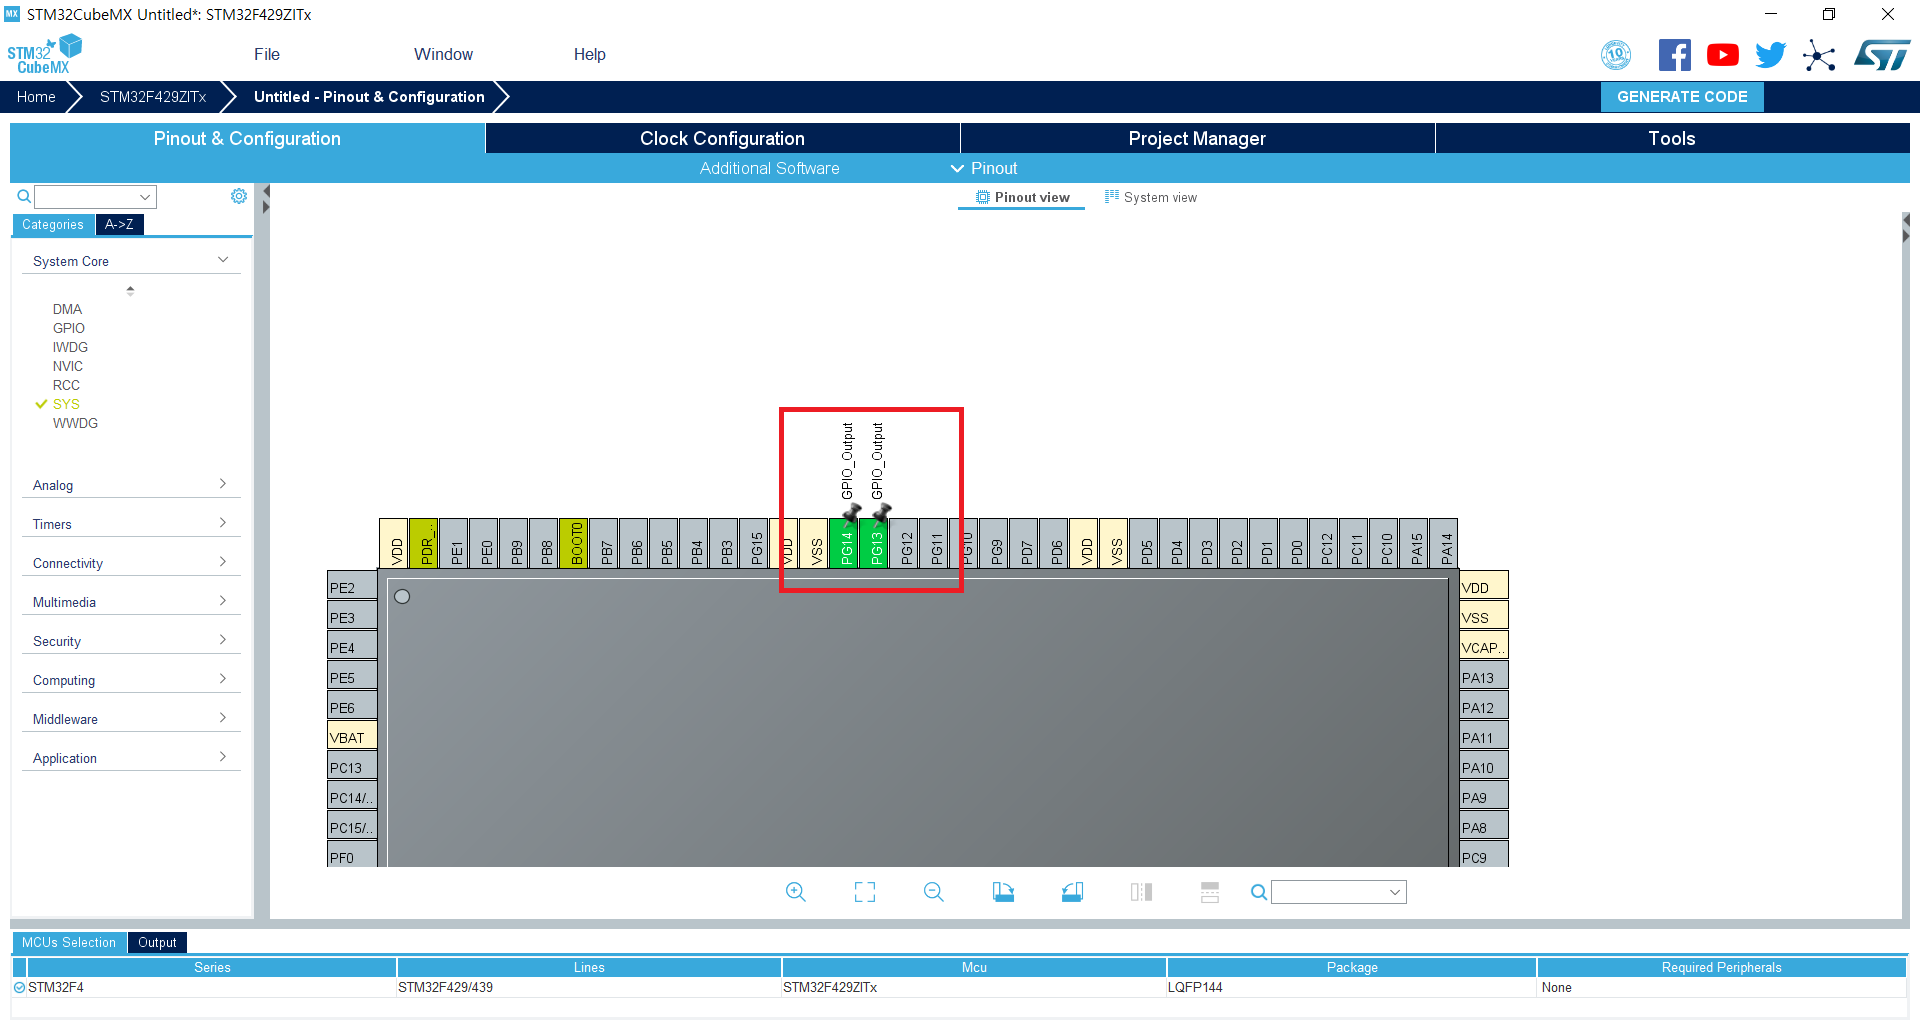This screenshot has height=1030, width=1920.
Task: Open the YouTube icon link
Action: pos(1722,55)
